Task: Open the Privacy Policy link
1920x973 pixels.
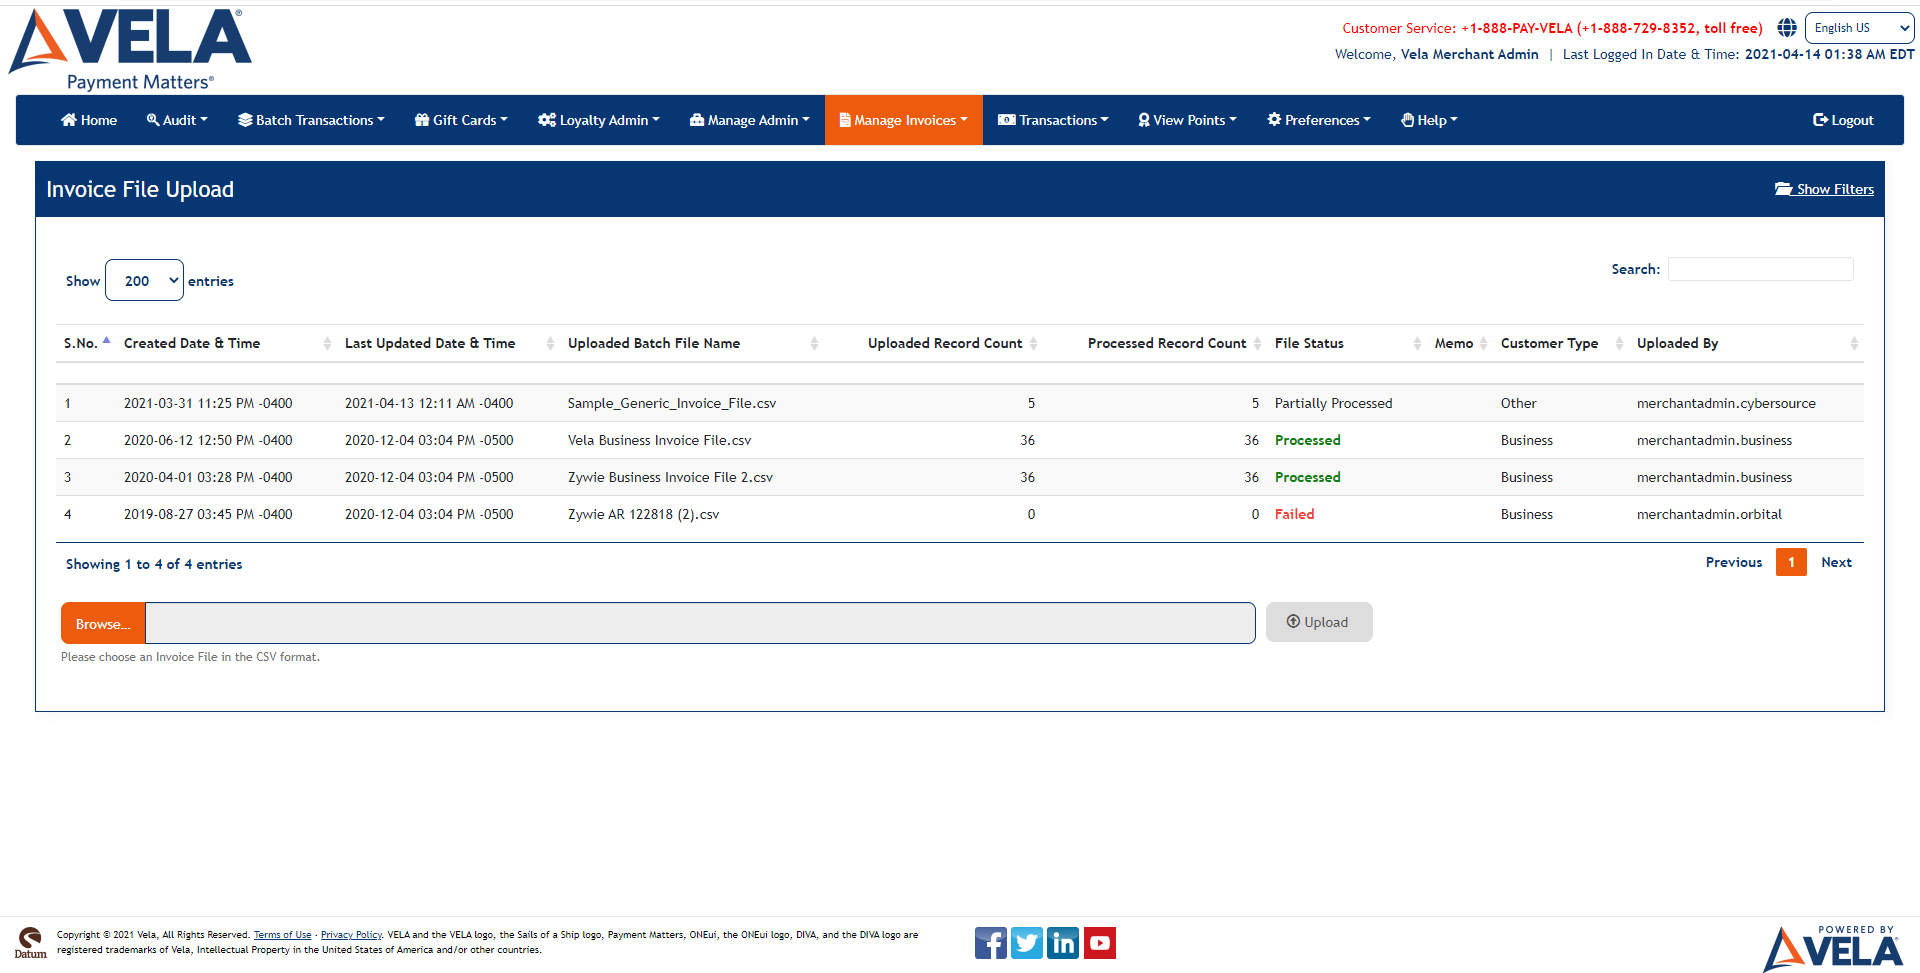Action: click(351, 935)
